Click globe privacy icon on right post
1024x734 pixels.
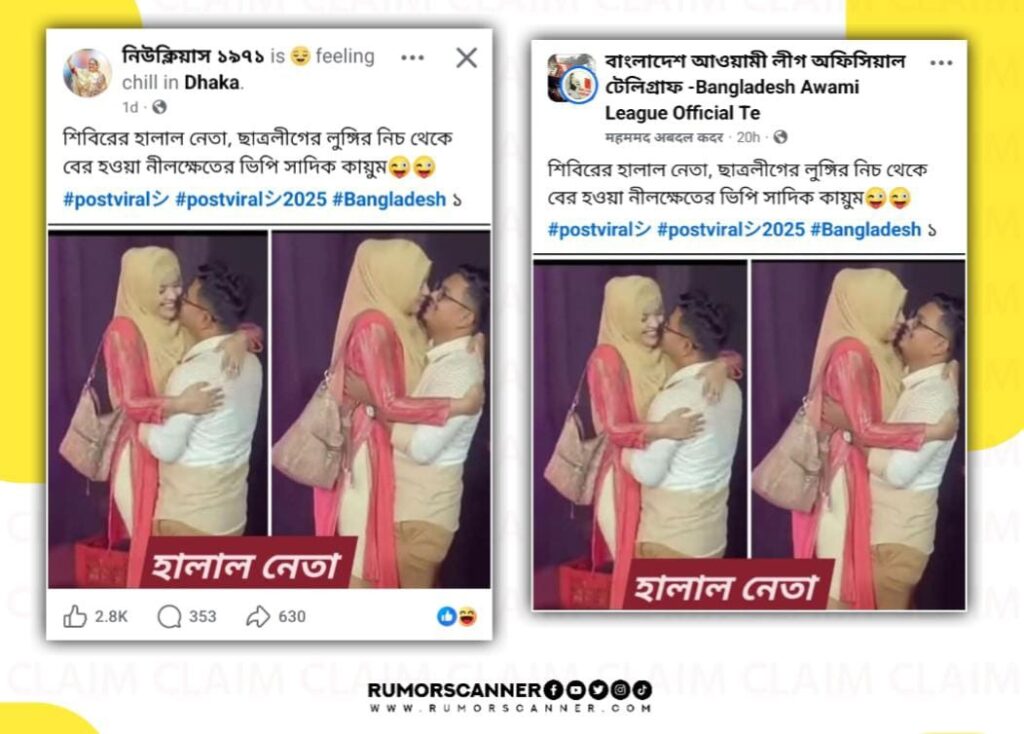(x=780, y=137)
